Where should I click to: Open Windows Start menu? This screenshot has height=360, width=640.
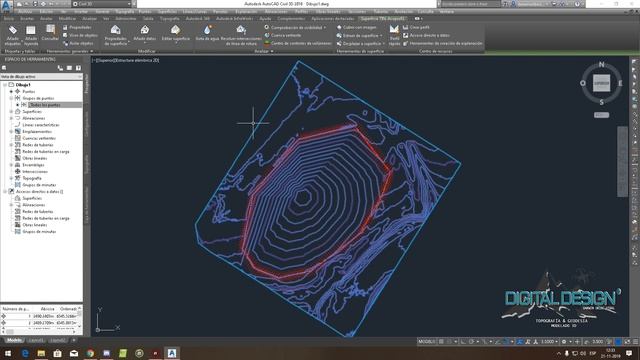[x=8, y=353]
